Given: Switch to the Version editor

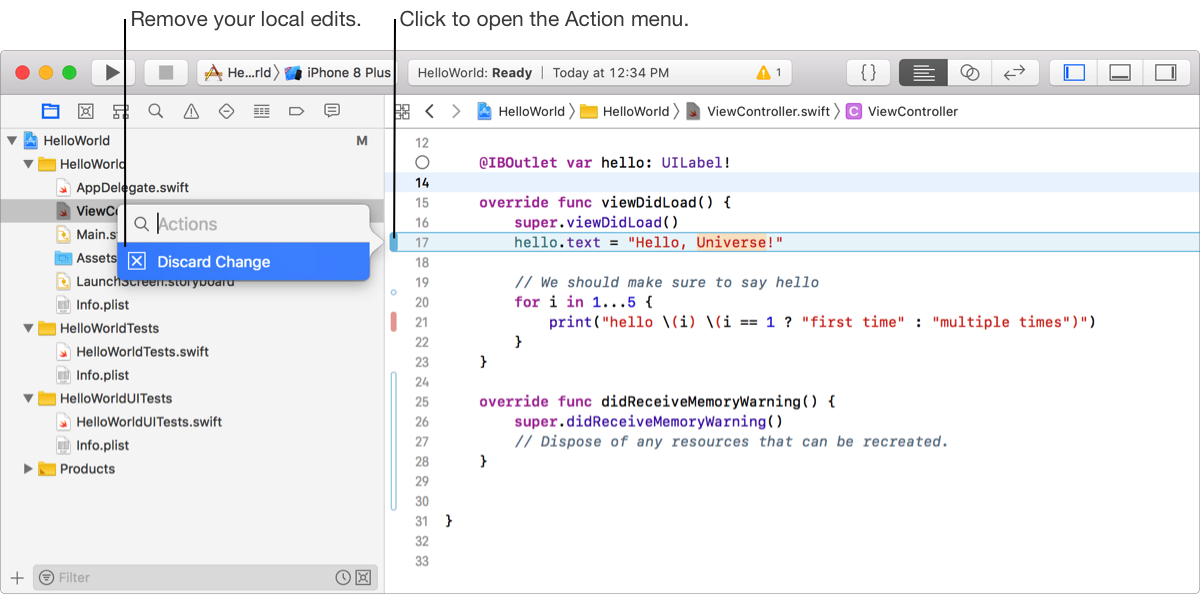Looking at the screenshot, I should click(x=1014, y=73).
